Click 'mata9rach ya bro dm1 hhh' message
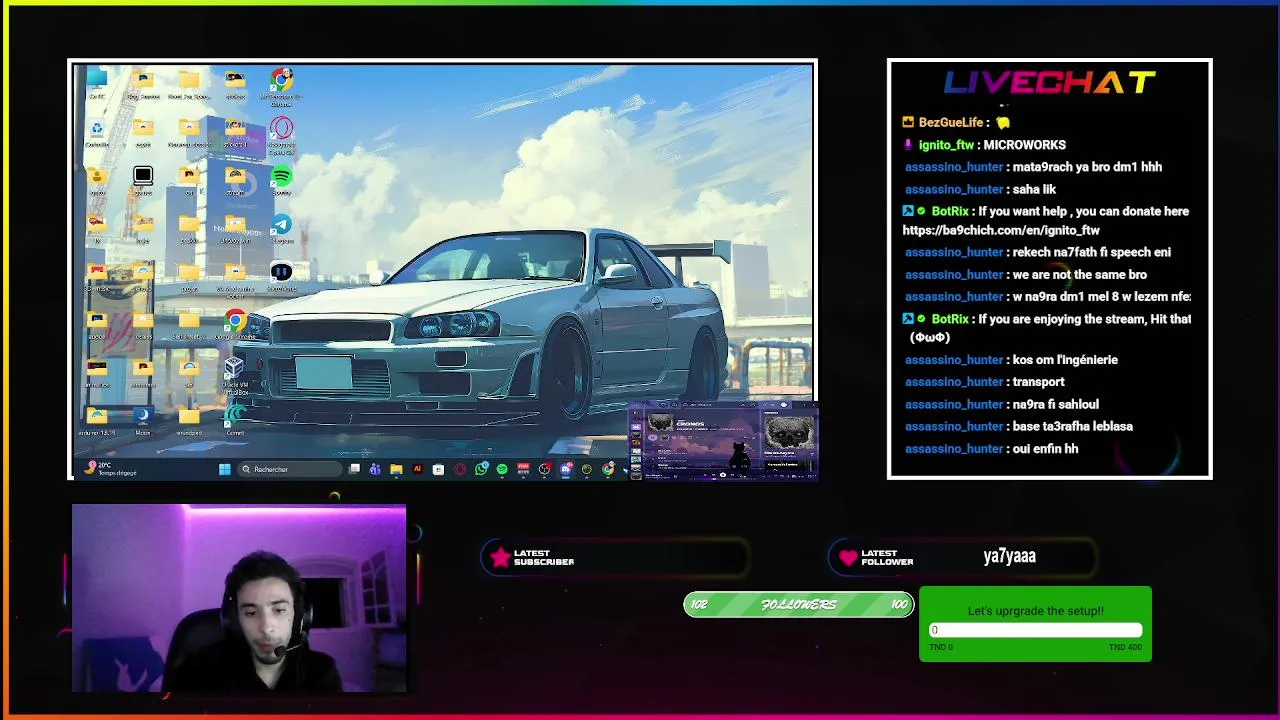Viewport: 1280px width, 720px height. [x=1087, y=167]
